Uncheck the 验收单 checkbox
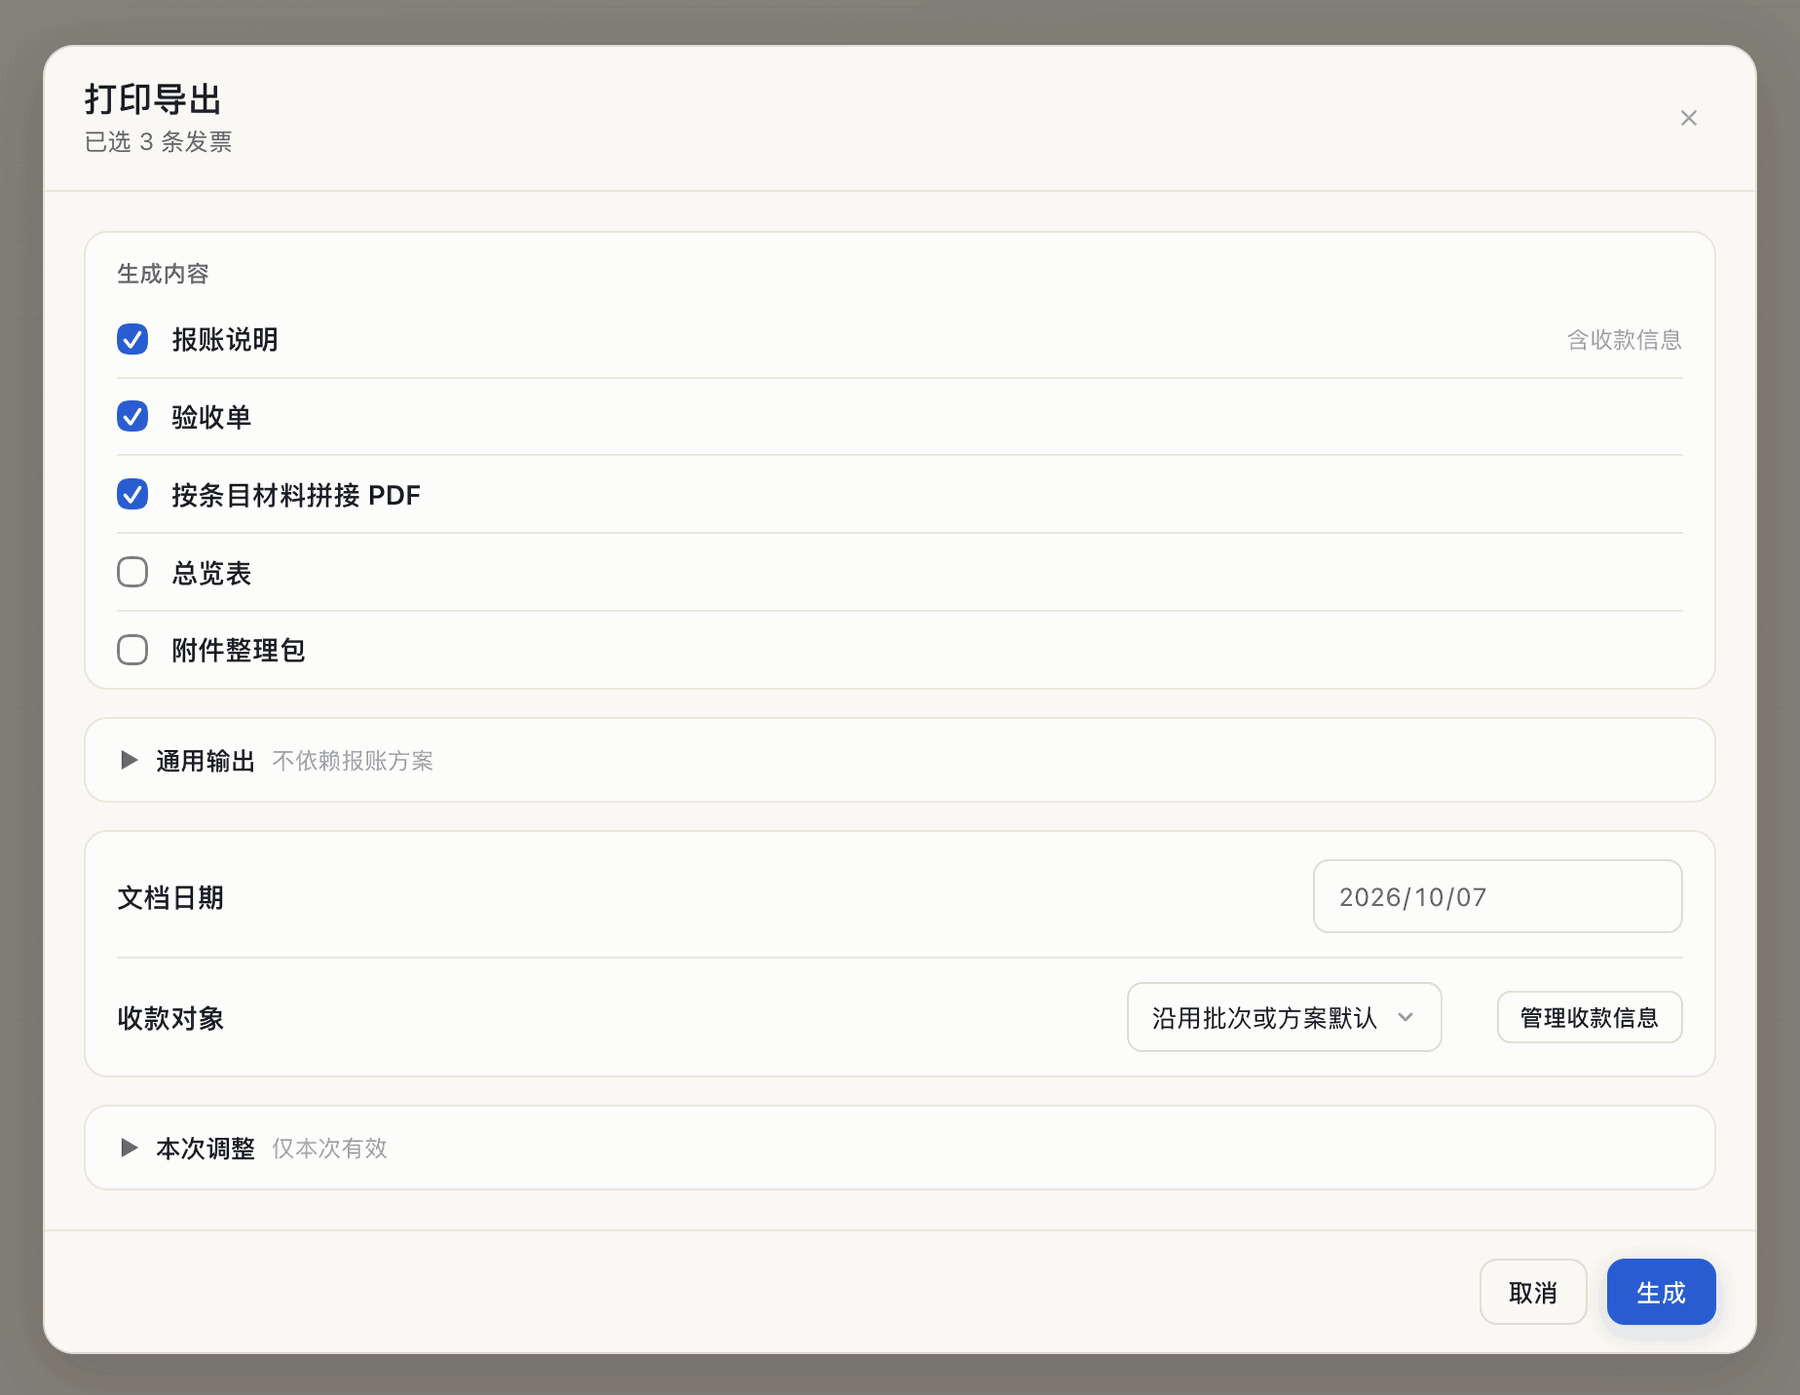Screen dimensions: 1800x1395 tap(132, 416)
